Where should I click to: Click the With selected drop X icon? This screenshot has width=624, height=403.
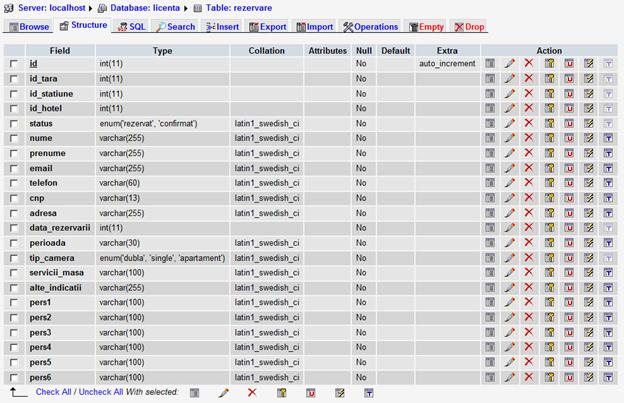252,393
